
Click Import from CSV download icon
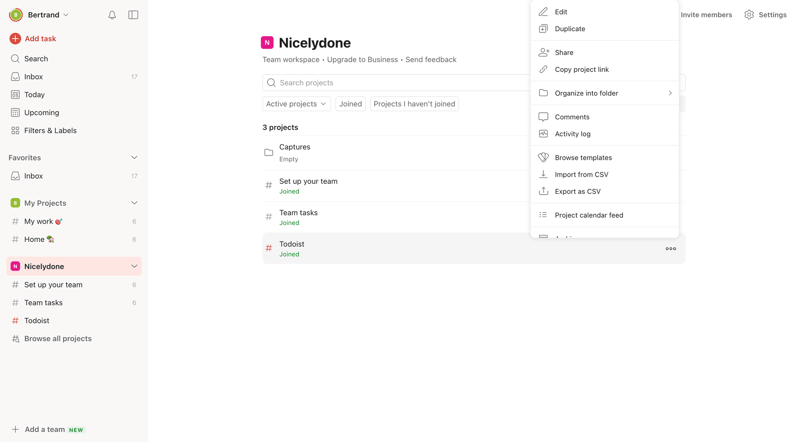click(x=543, y=175)
